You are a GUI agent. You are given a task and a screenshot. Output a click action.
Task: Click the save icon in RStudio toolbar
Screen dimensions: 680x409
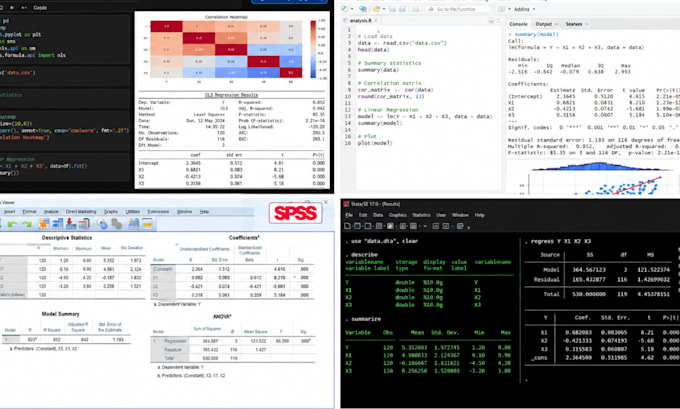coord(392,9)
